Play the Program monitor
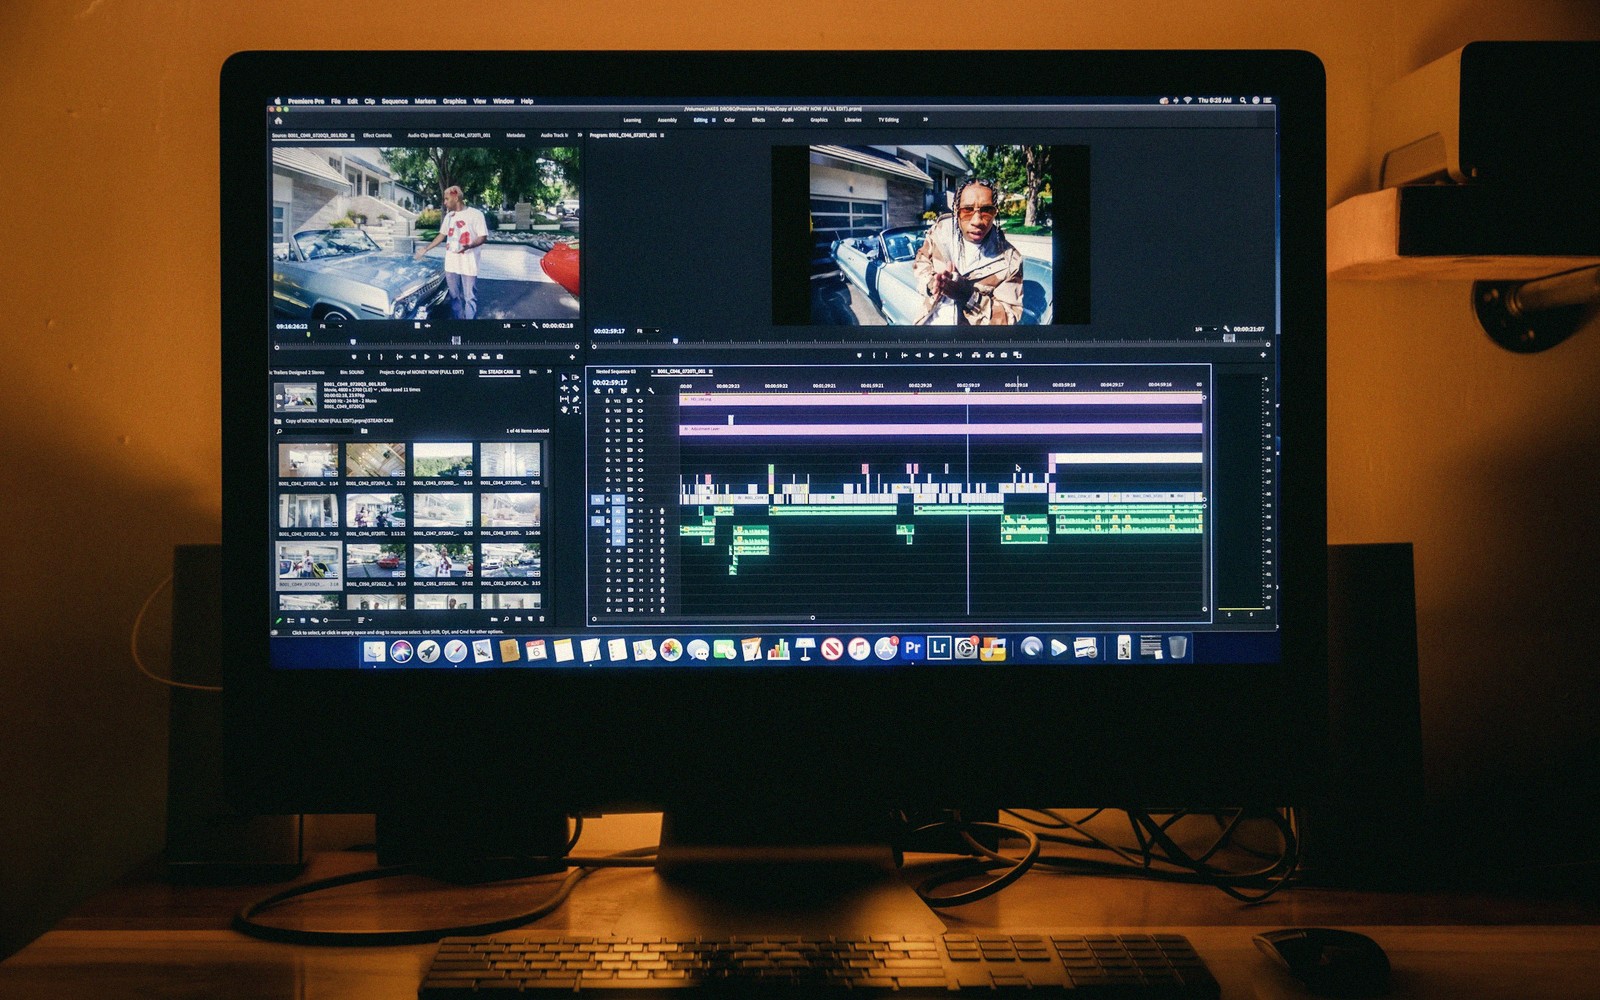Screen dimensions: 1600x1000 pyautogui.click(x=932, y=355)
